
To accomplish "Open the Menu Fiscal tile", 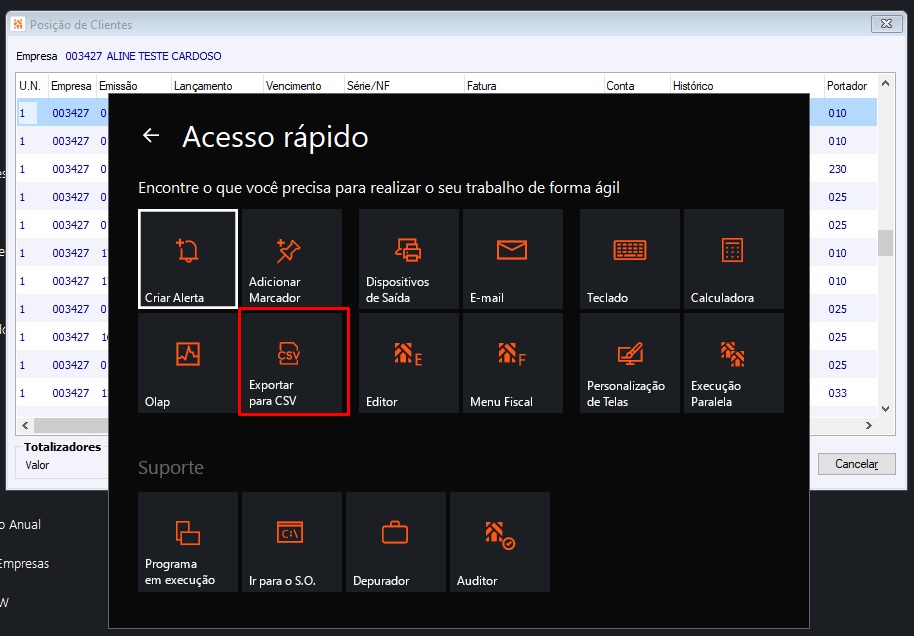I will tap(512, 363).
